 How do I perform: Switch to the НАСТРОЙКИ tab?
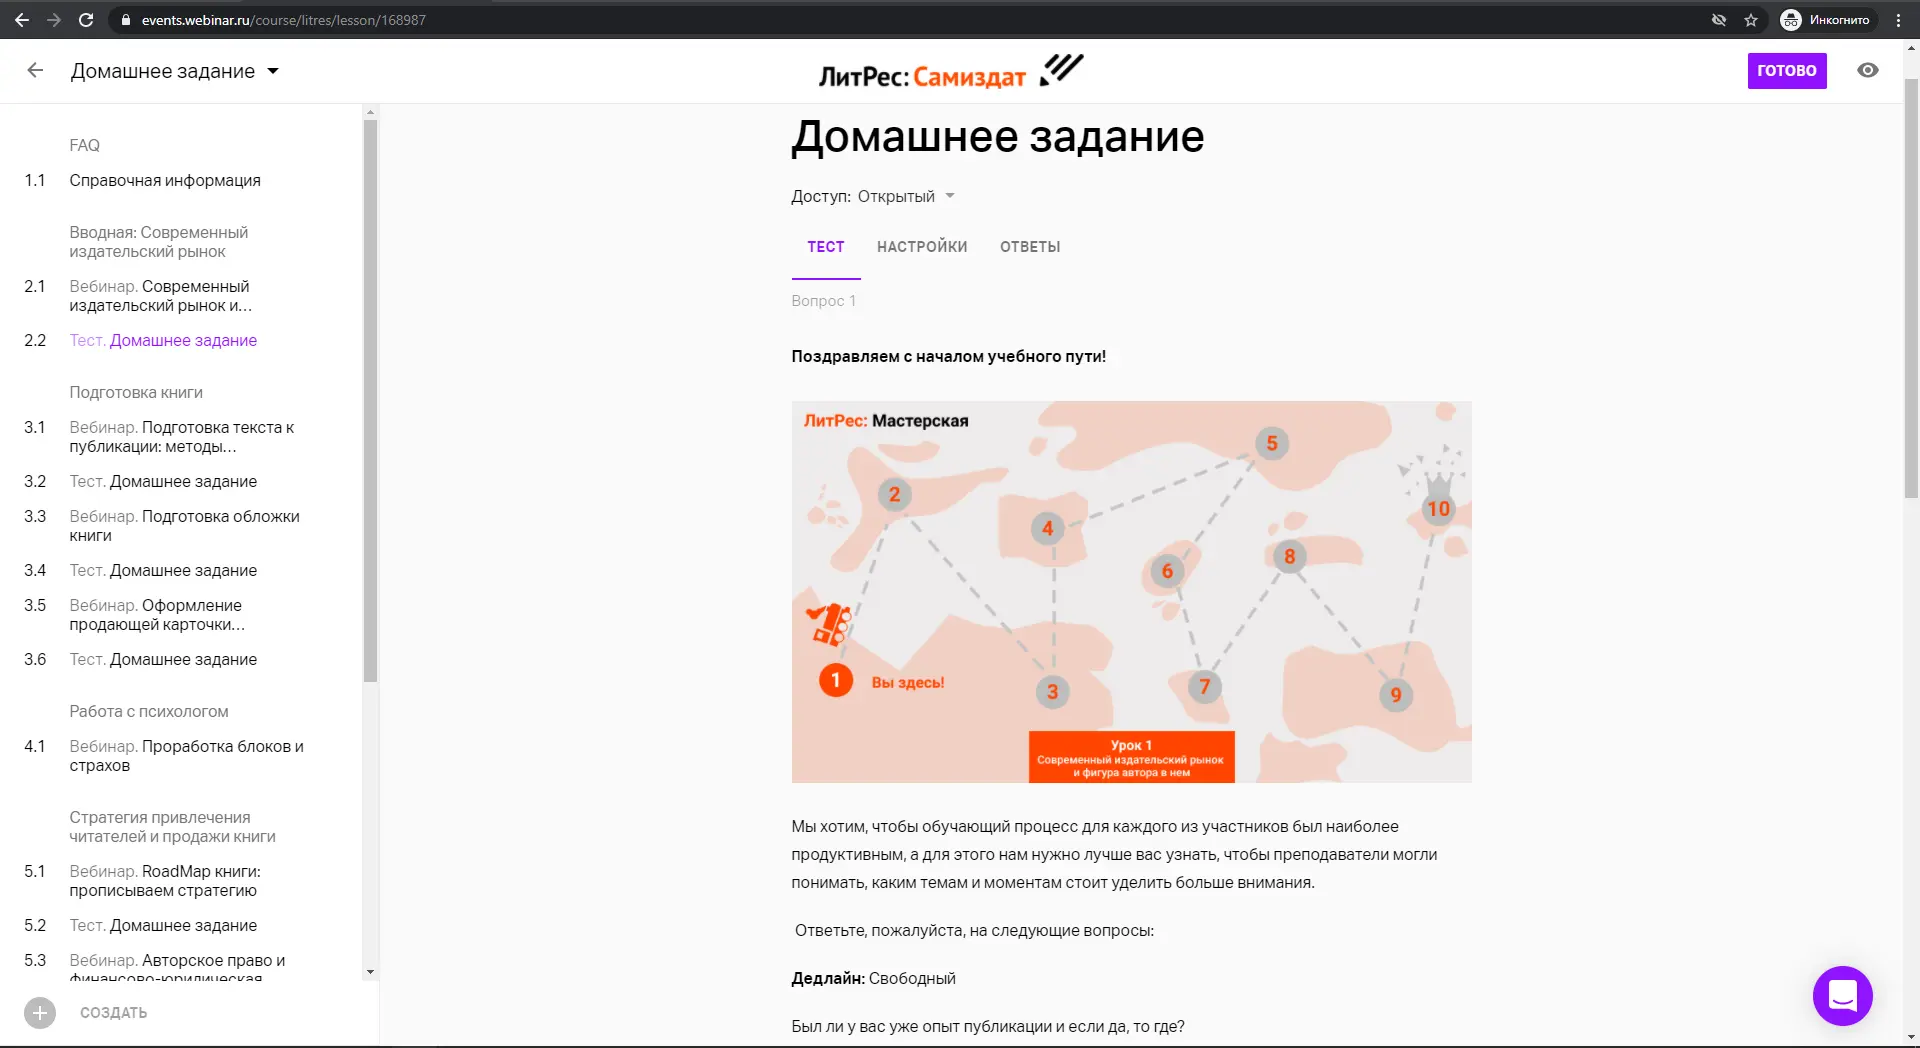[922, 247]
